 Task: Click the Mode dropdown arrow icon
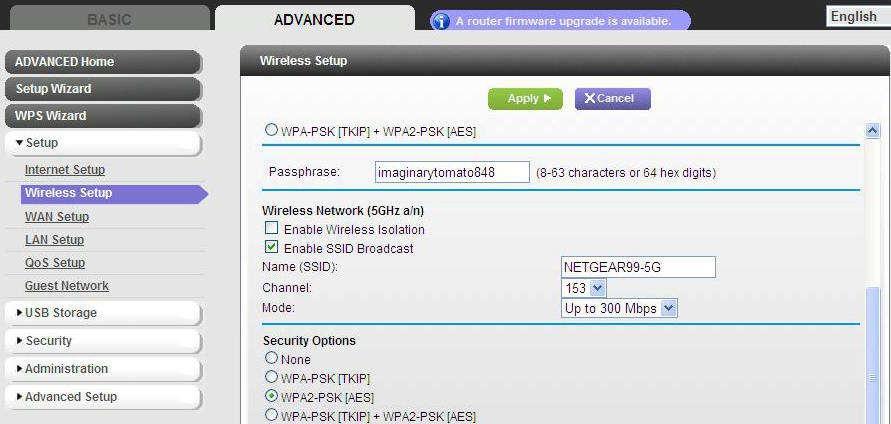(x=669, y=309)
